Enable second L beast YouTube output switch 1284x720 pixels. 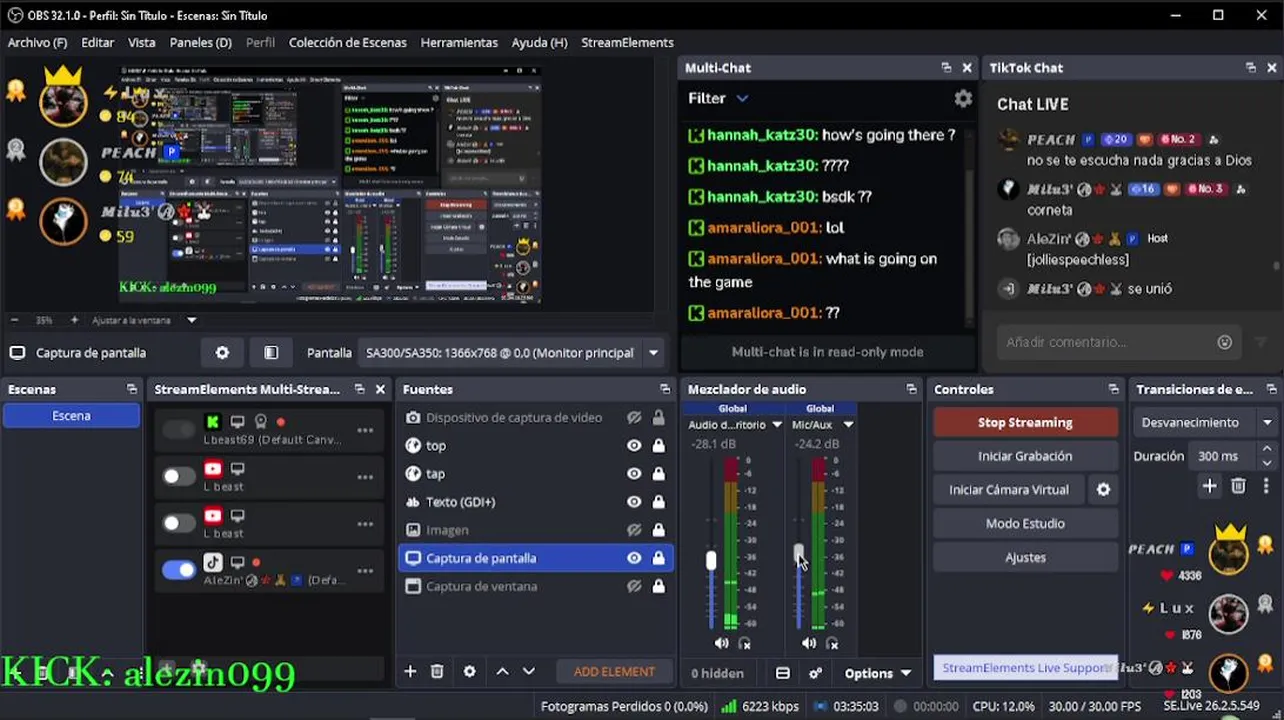point(179,523)
